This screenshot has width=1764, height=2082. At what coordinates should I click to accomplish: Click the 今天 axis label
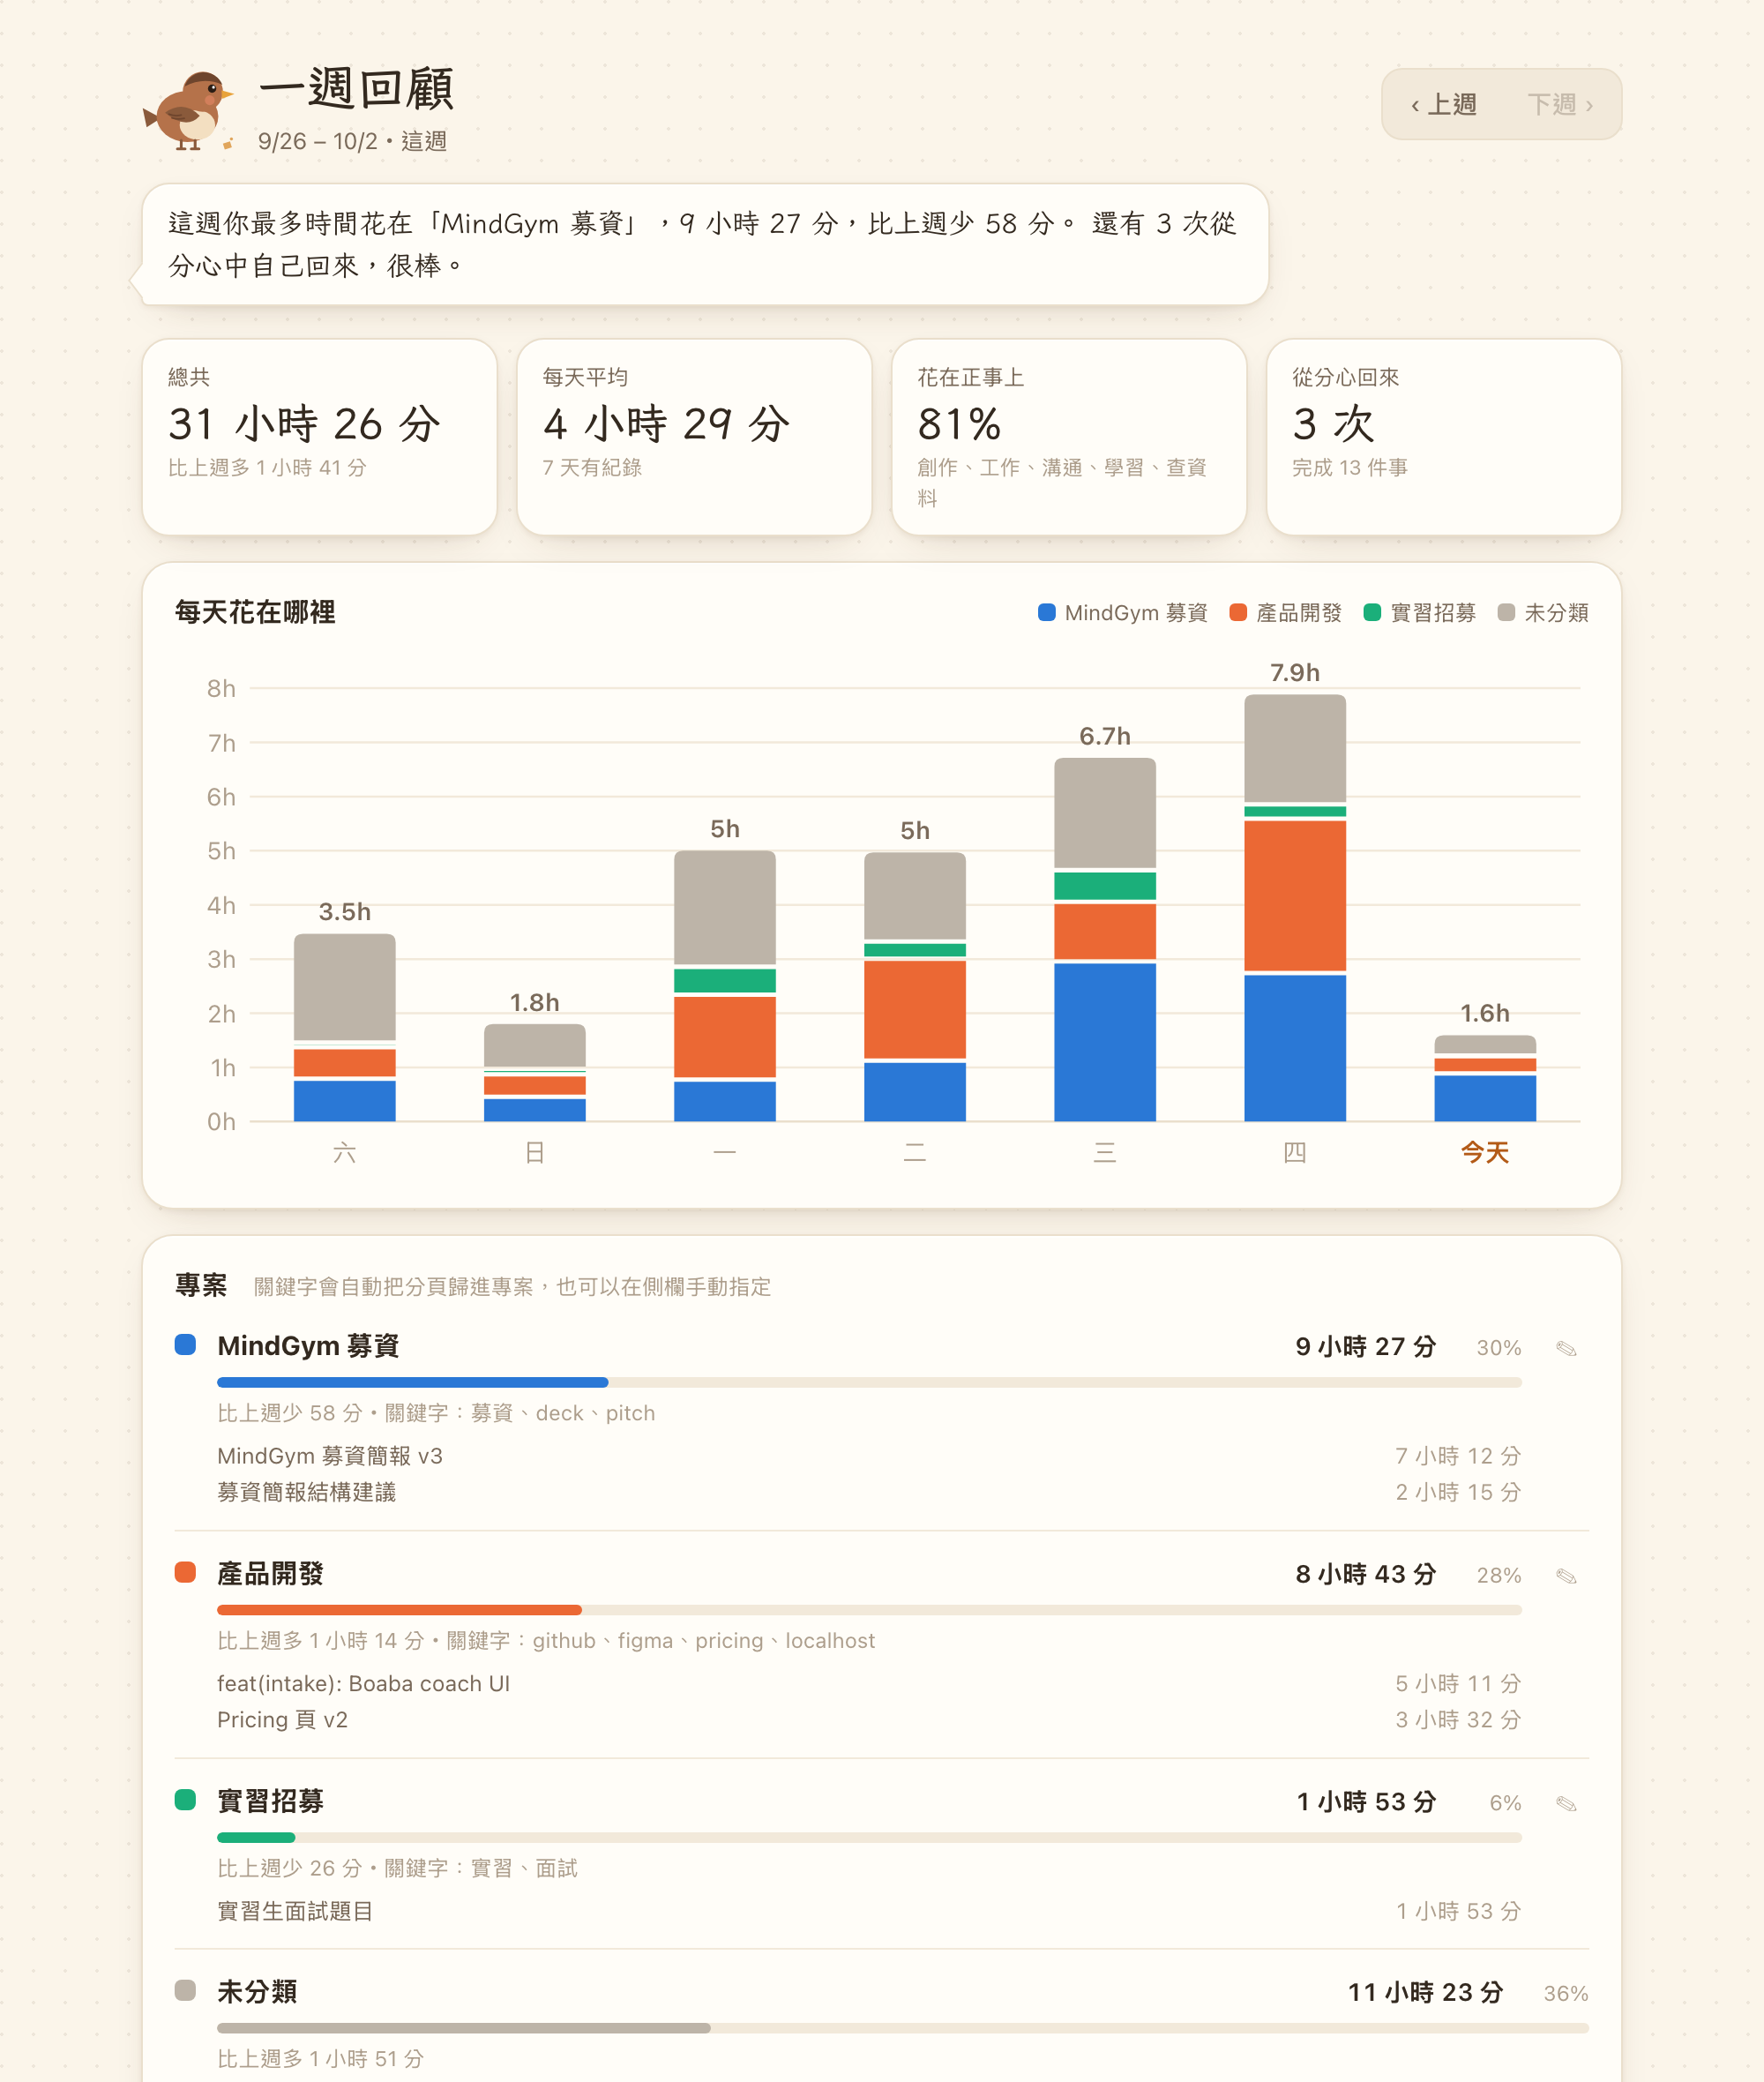pos(1485,1152)
